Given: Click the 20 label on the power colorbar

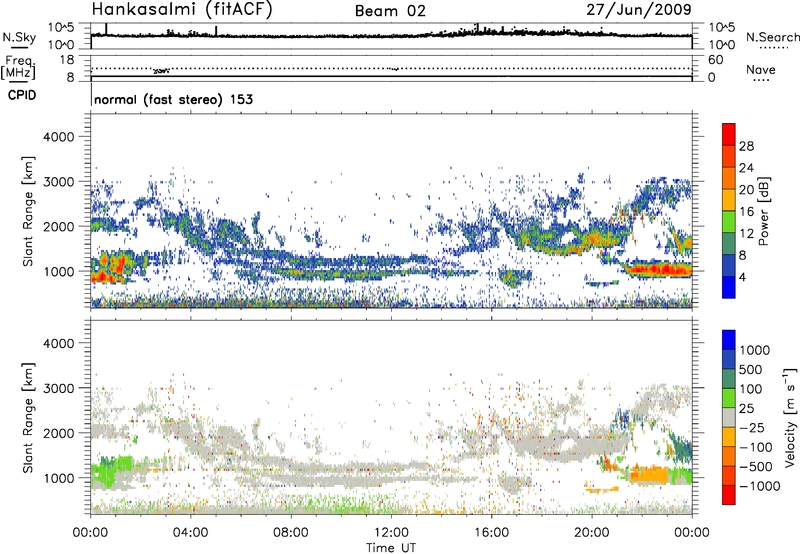Looking at the screenshot, I should (746, 190).
